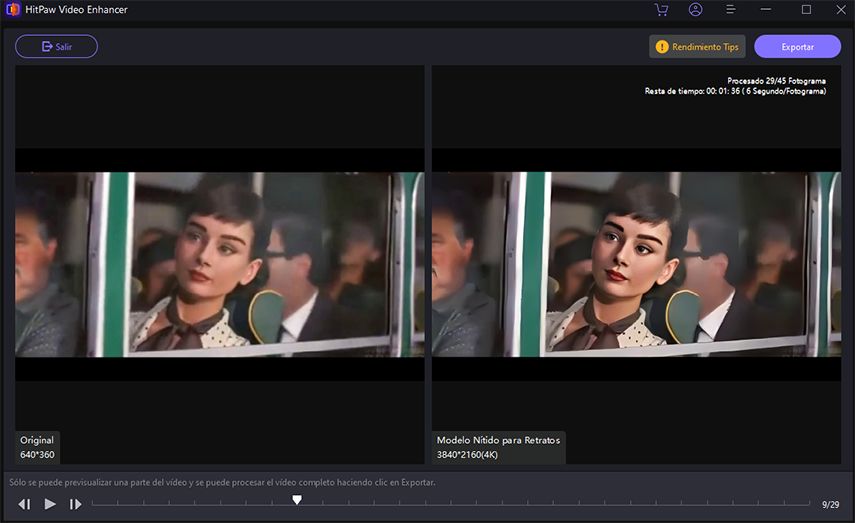Click the timeline playhead marker
The image size is (855, 523).
(297, 500)
